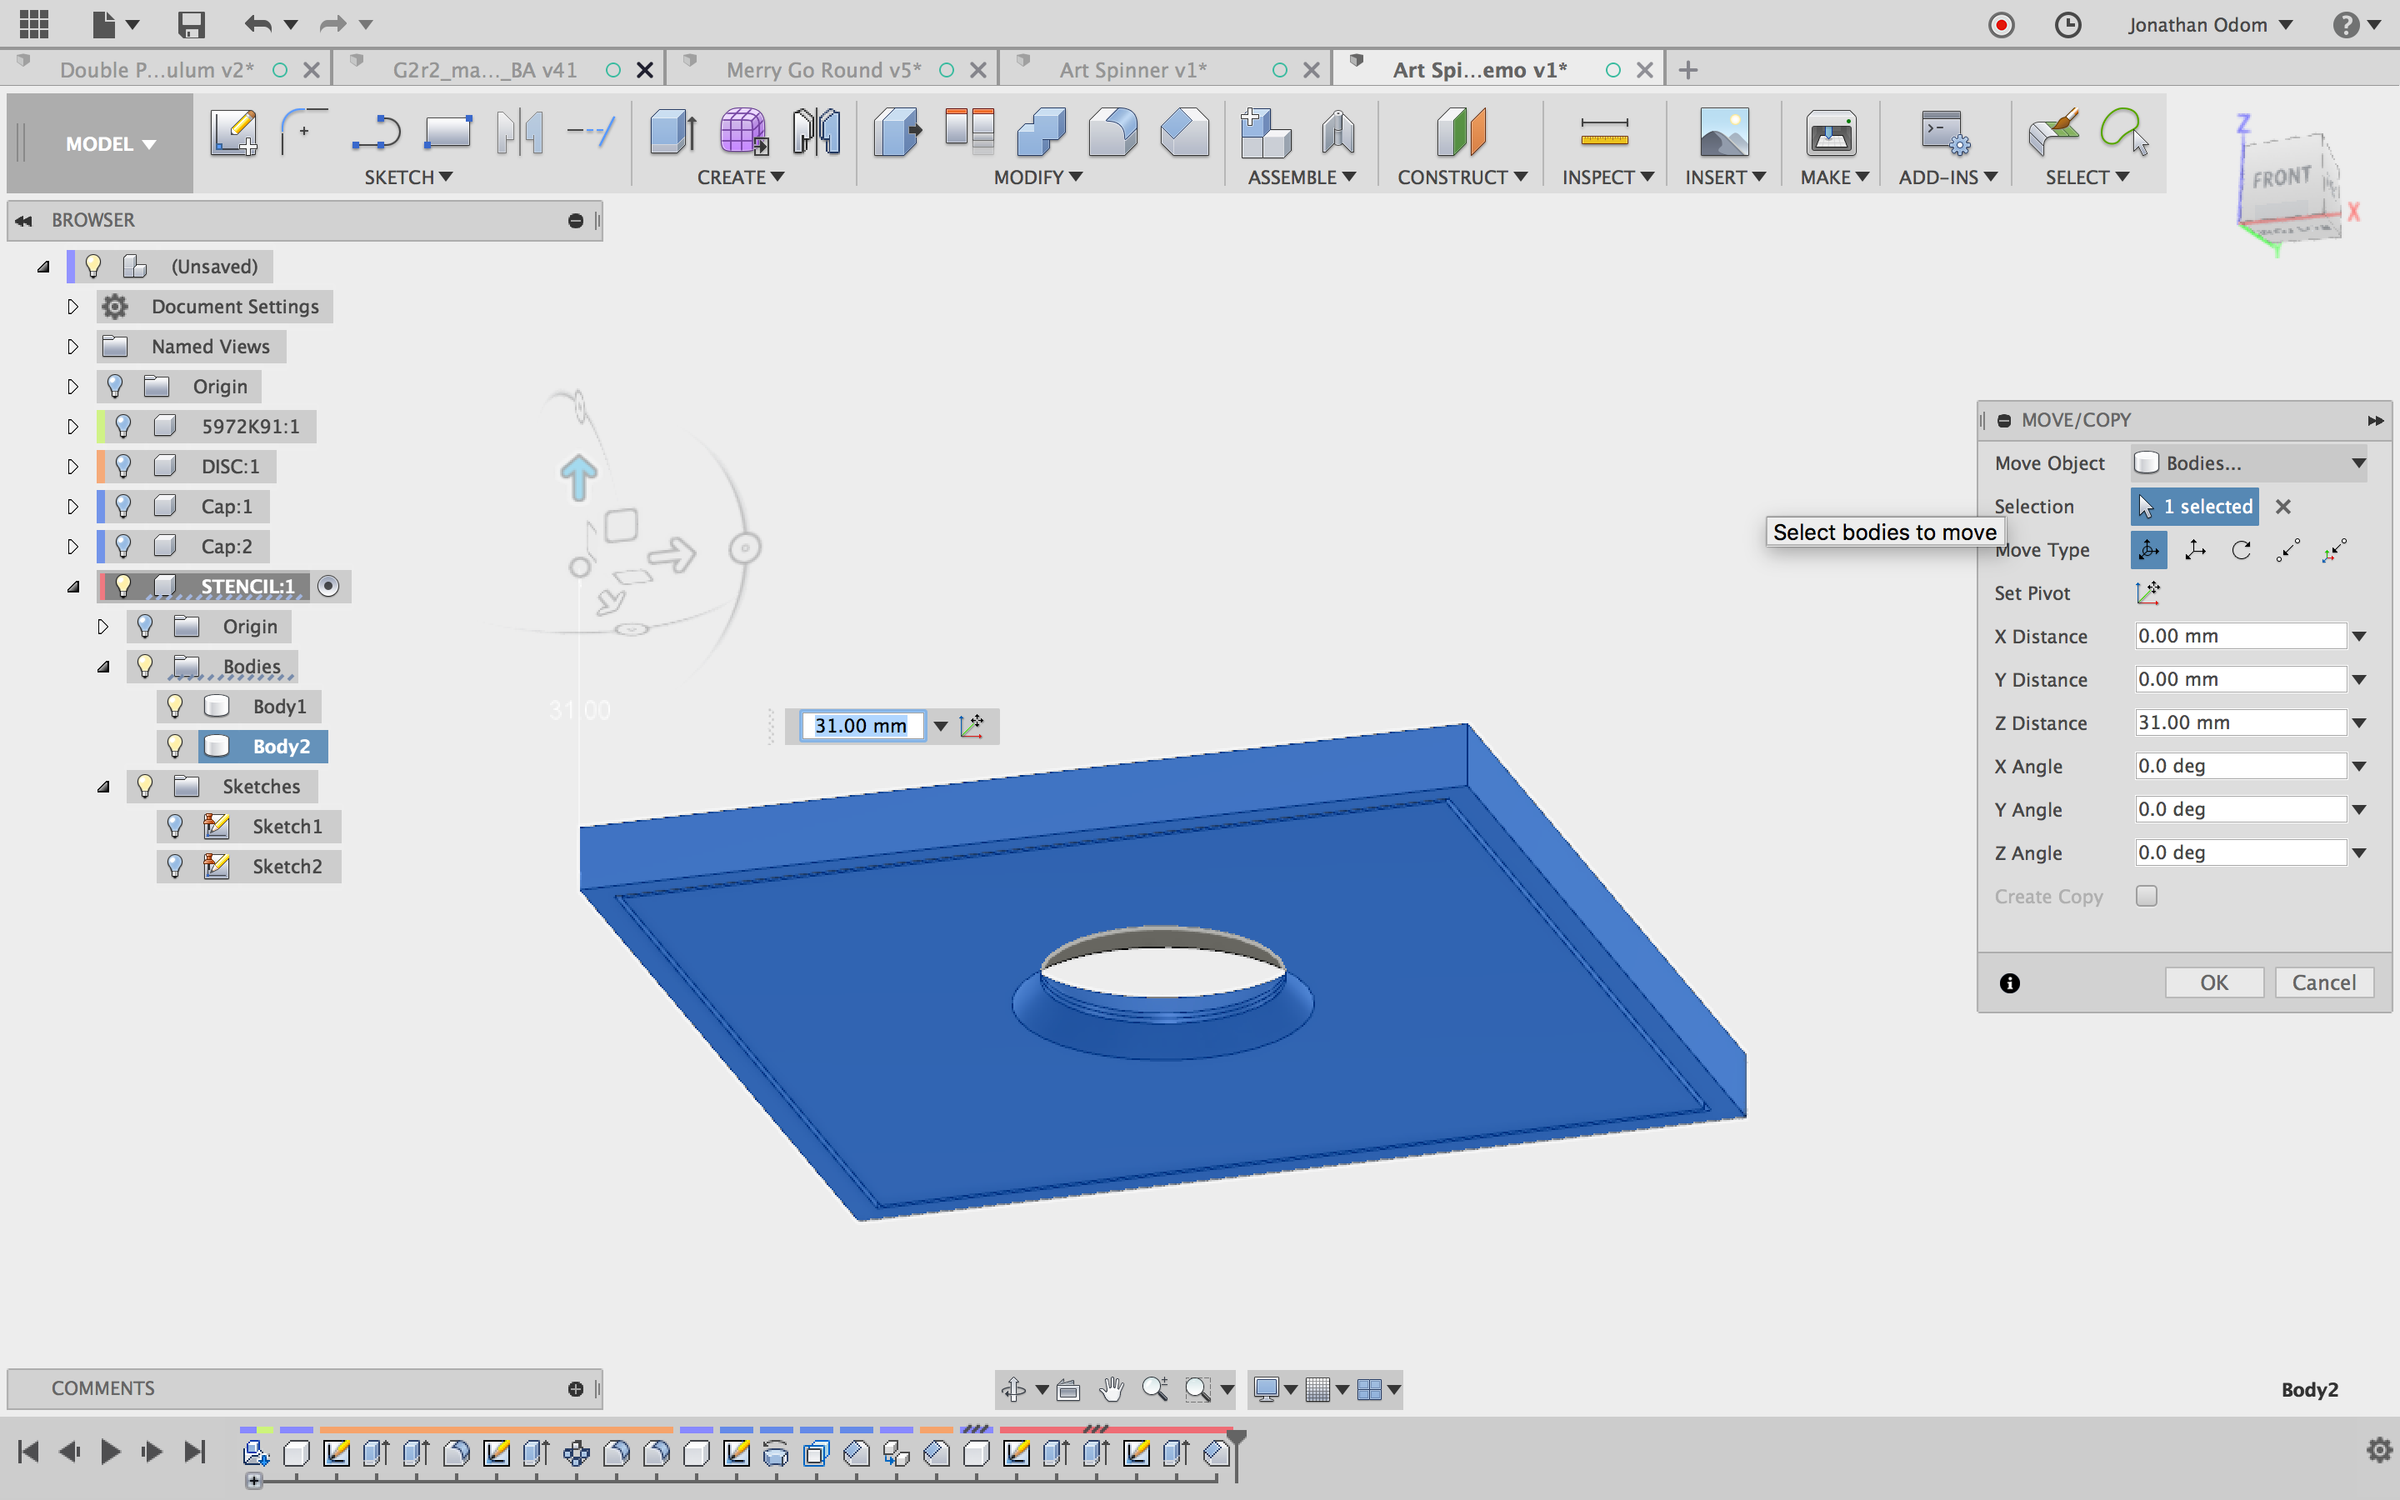The width and height of the screenshot is (2400, 1500).
Task: Expand the Document Settings node
Action: click(72, 307)
